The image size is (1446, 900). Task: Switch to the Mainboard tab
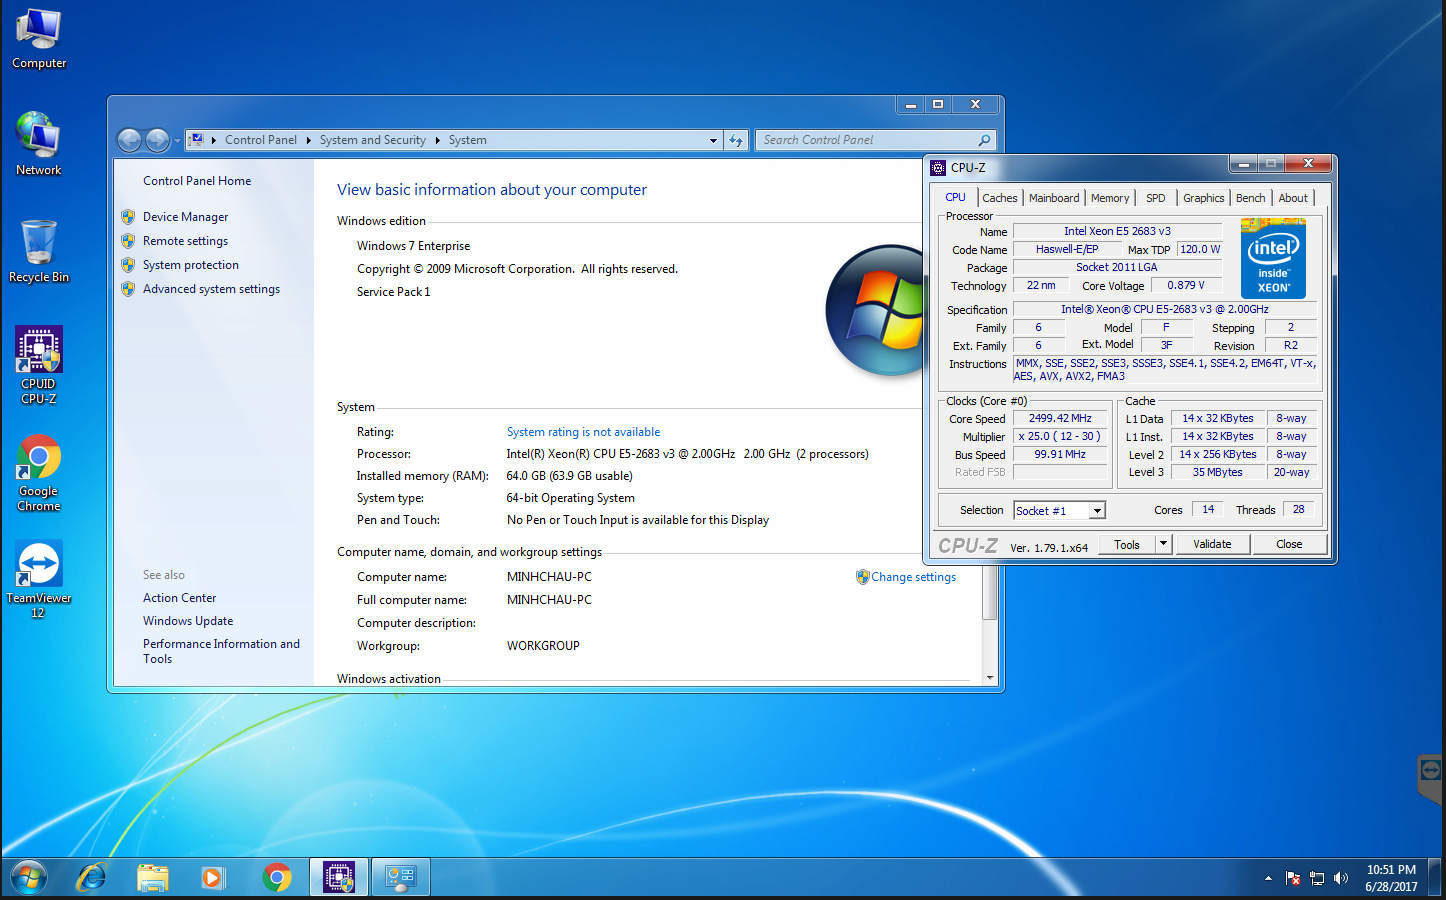[x=1054, y=198]
